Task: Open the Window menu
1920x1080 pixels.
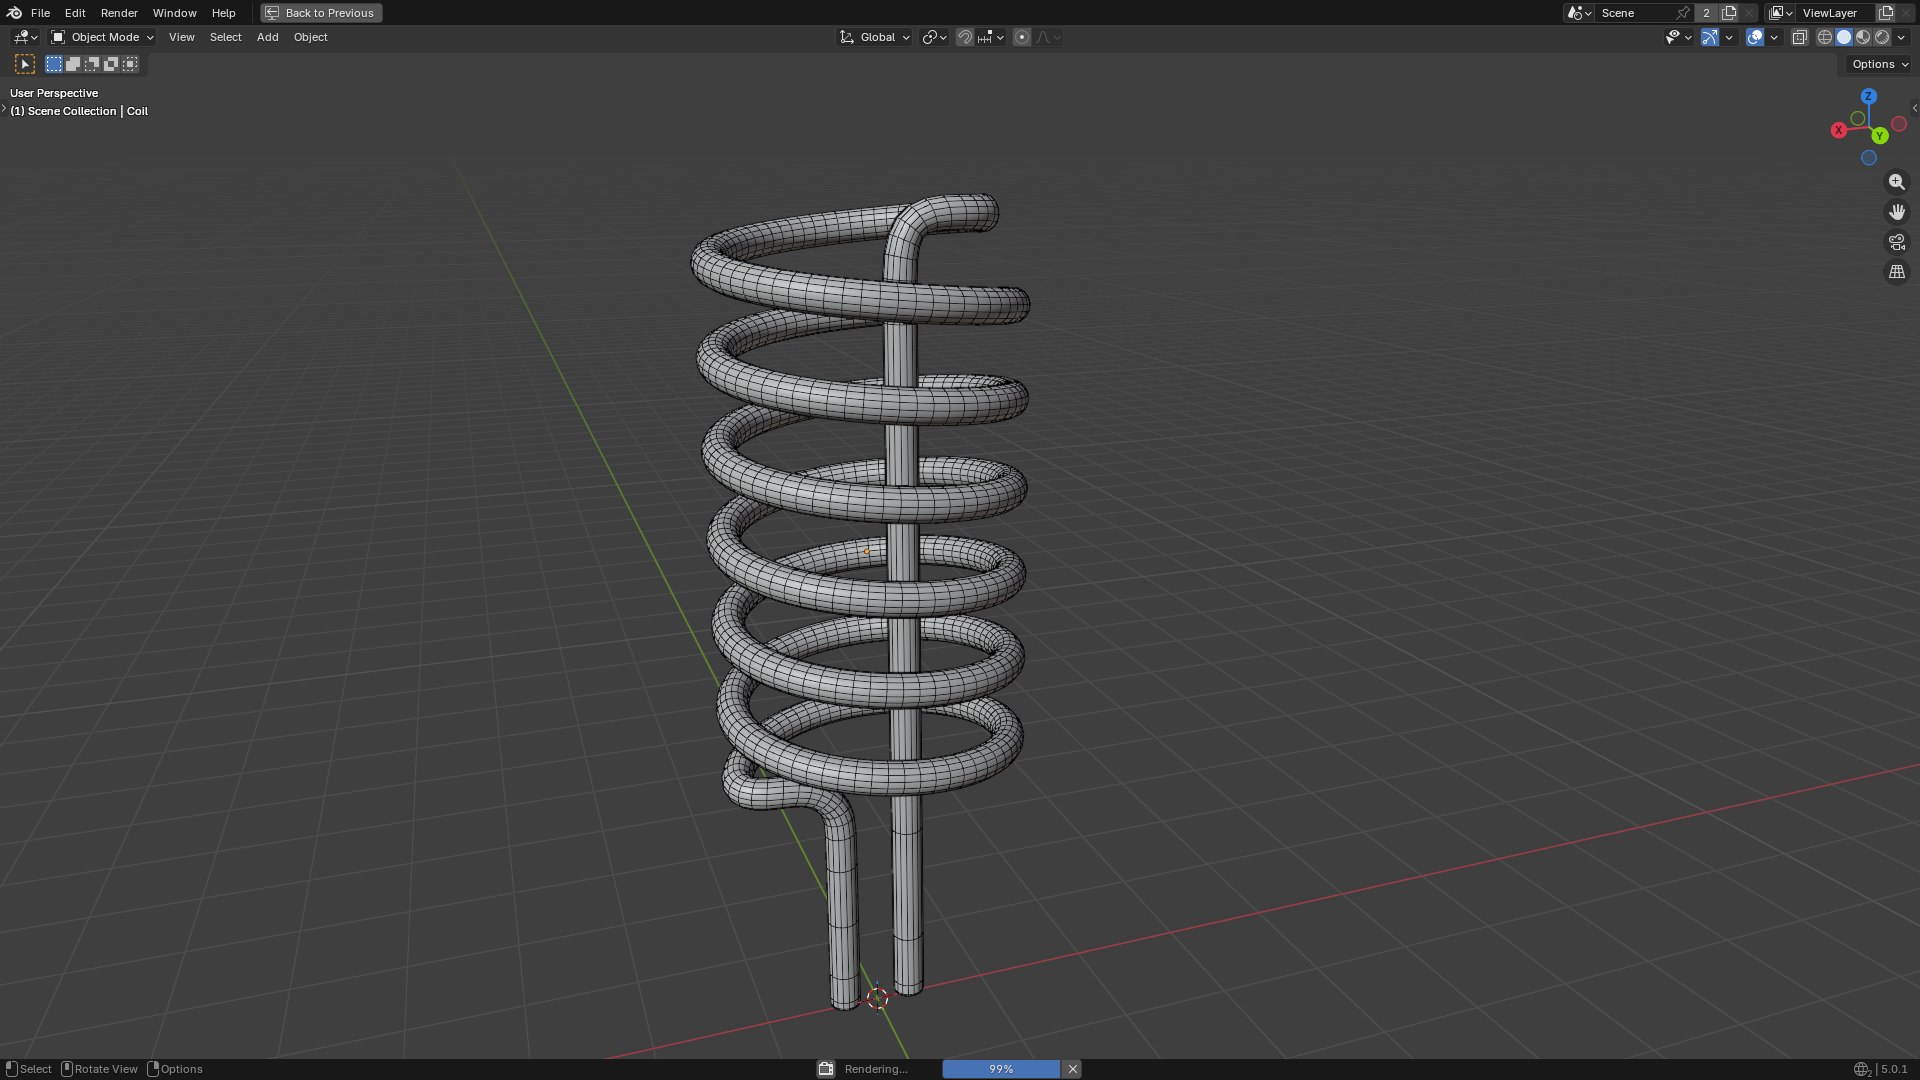Action: 174,13
